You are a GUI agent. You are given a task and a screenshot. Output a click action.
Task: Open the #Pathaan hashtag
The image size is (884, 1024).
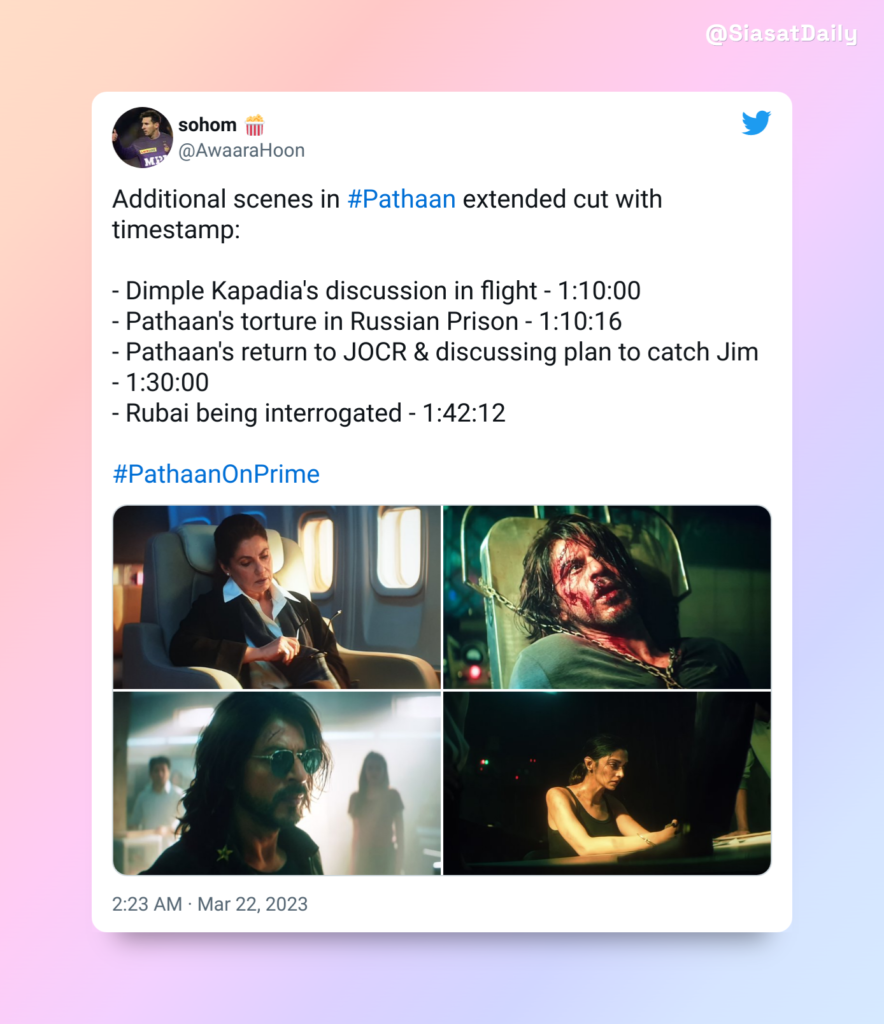(x=401, y=199)
